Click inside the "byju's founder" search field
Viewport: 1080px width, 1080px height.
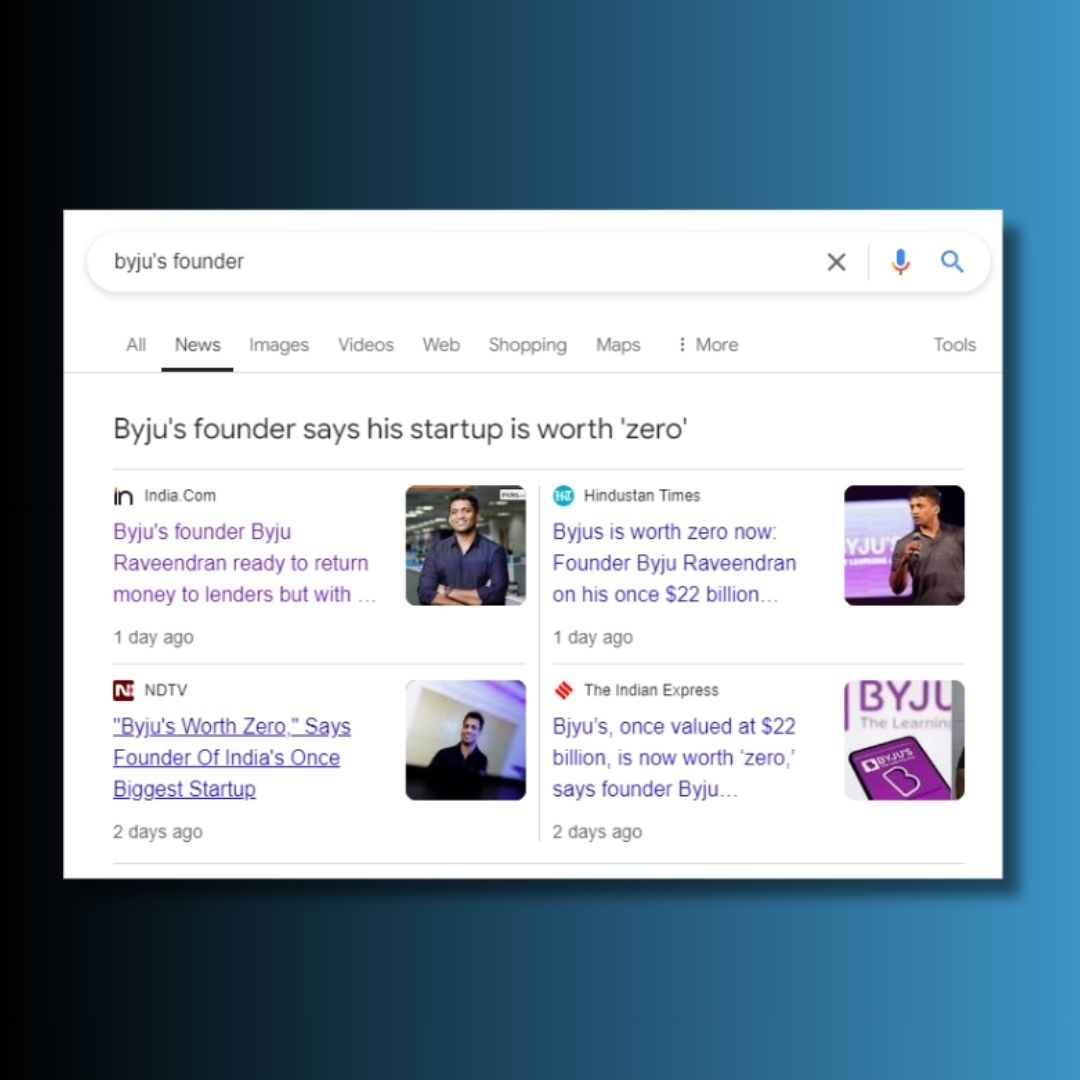pos(450,262)
